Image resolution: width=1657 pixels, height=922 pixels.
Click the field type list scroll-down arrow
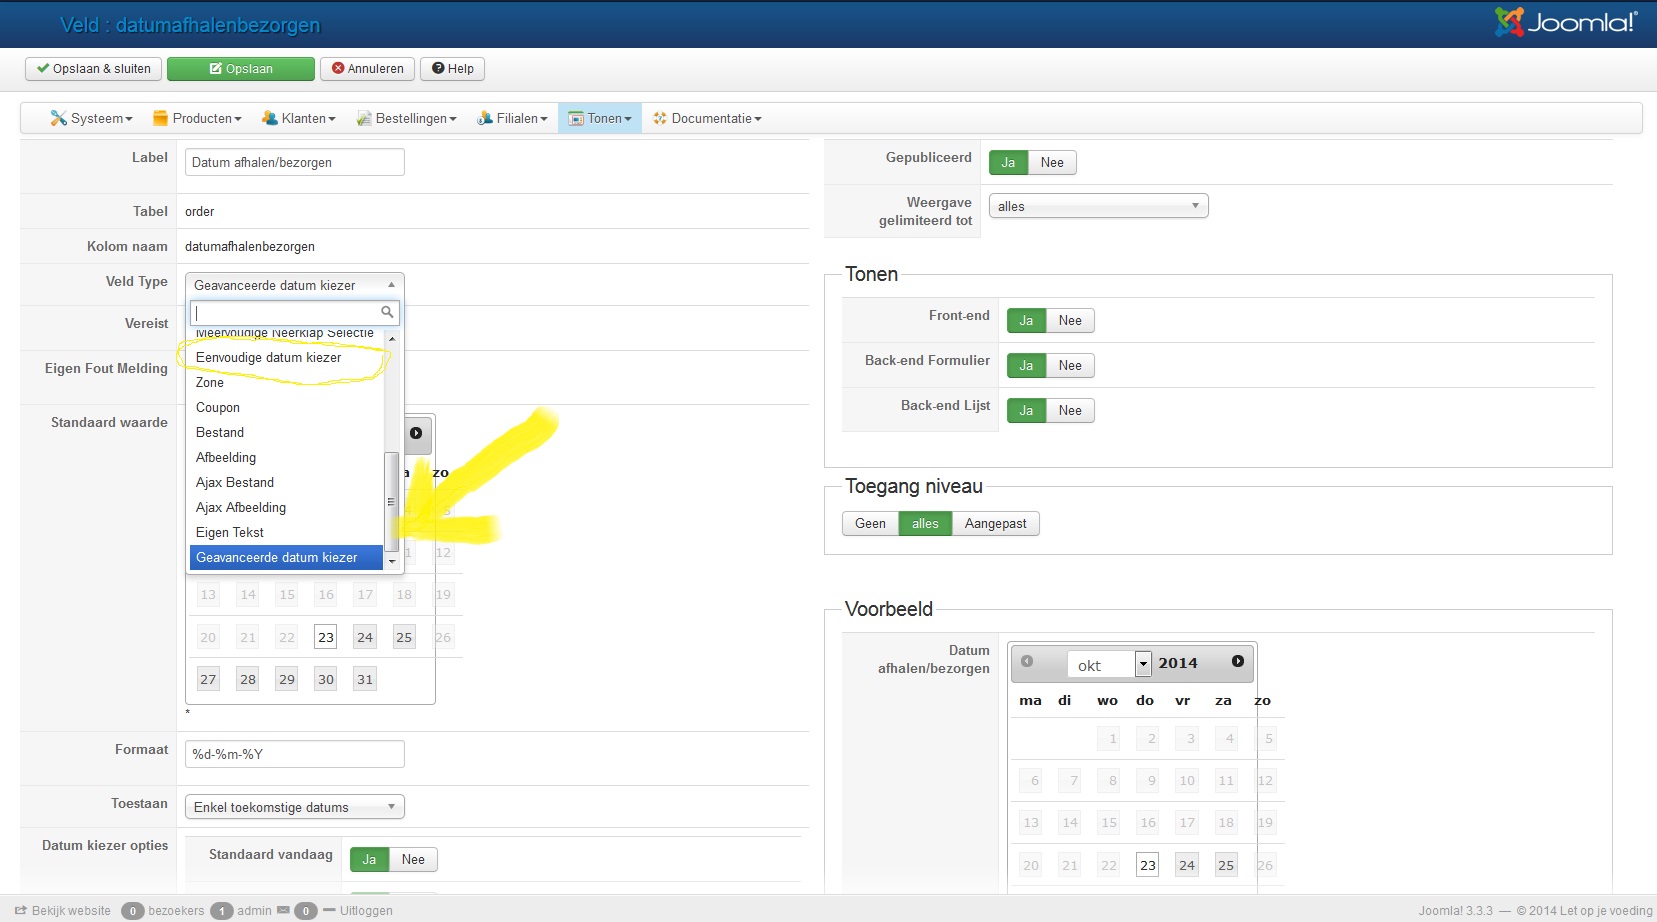coord(392,562)
